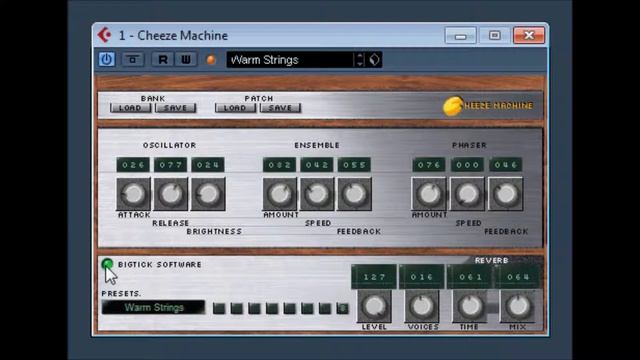
Task: Click the Phaser Speed value 000
Action: pos(467,165)
